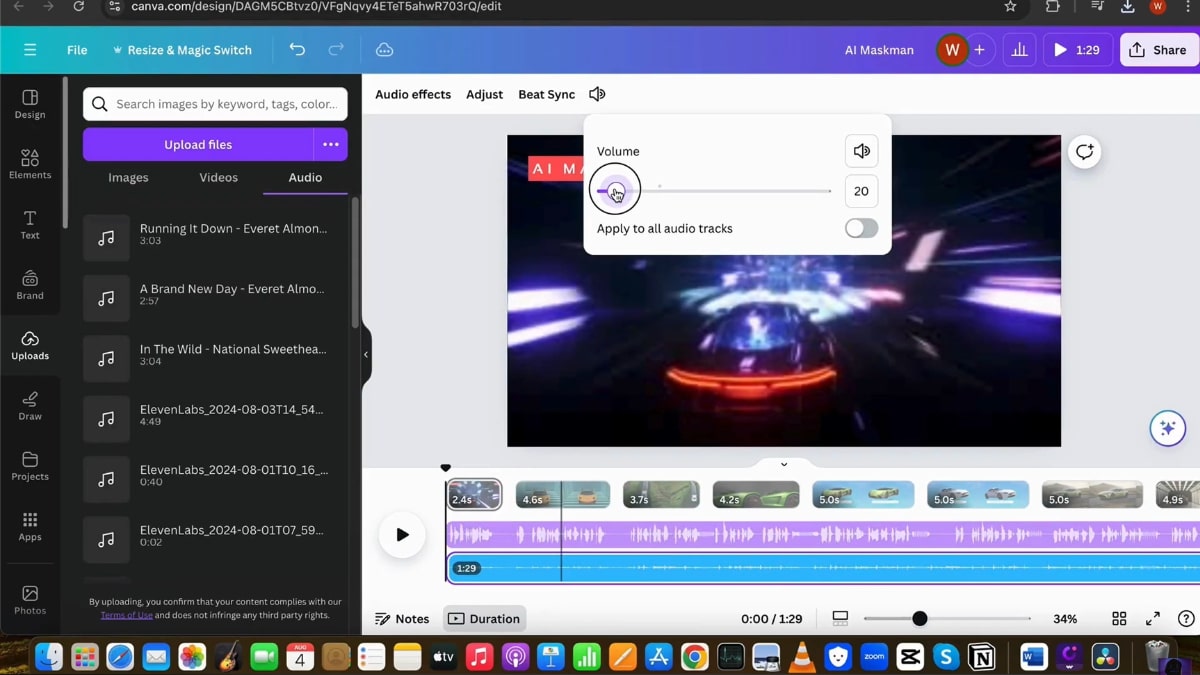Collapse the timeline with the down chevron
Viewport: 1200px width, 675px height.
pyautogui.click(x=783, y=463)
